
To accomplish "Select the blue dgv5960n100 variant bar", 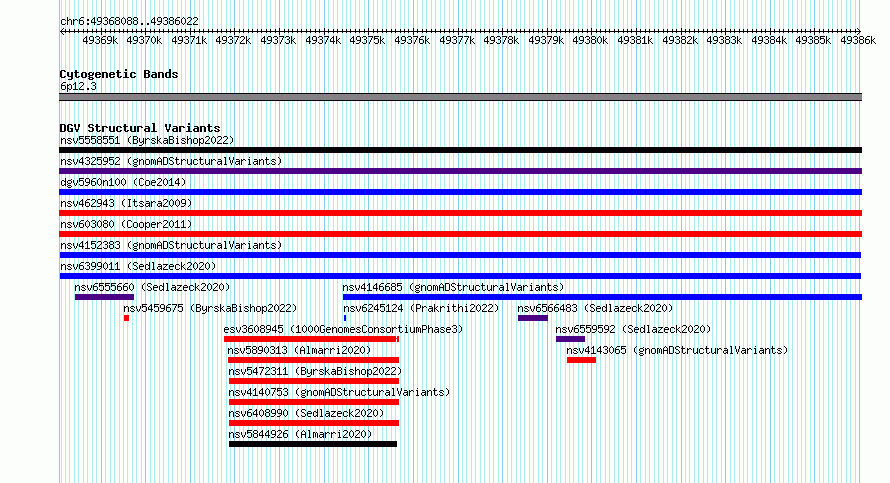I will tap(460, 192).
